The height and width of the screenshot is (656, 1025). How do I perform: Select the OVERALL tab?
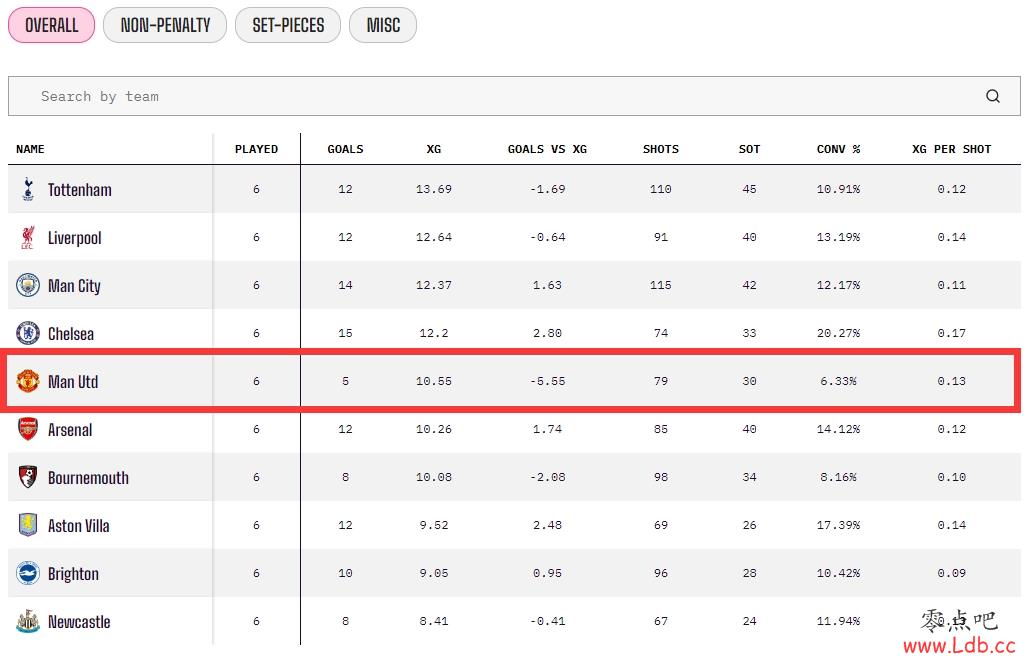click(51, 25)
